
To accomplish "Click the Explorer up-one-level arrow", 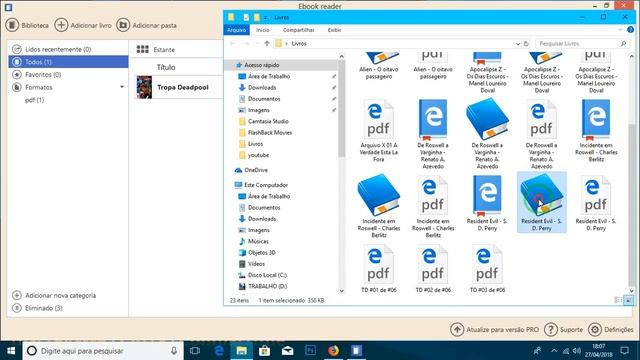I will (267, 43).
